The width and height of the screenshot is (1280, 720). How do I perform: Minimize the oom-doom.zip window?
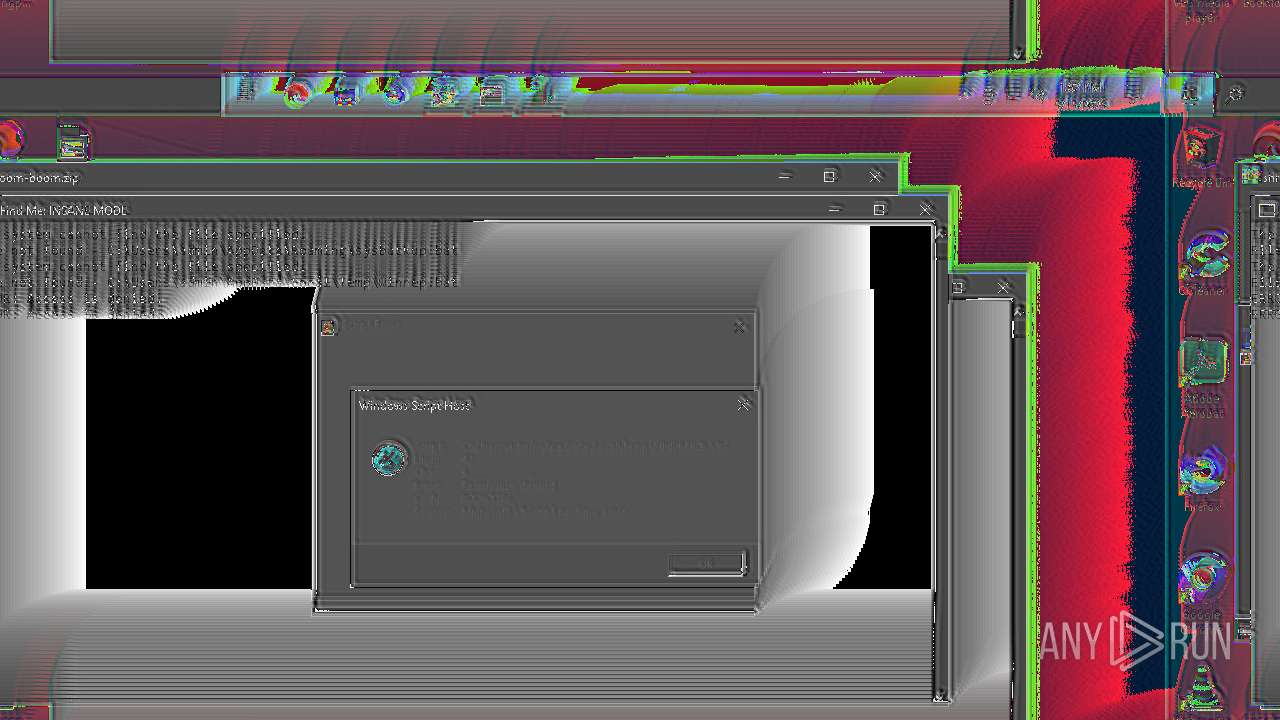(x=785, y=176)
